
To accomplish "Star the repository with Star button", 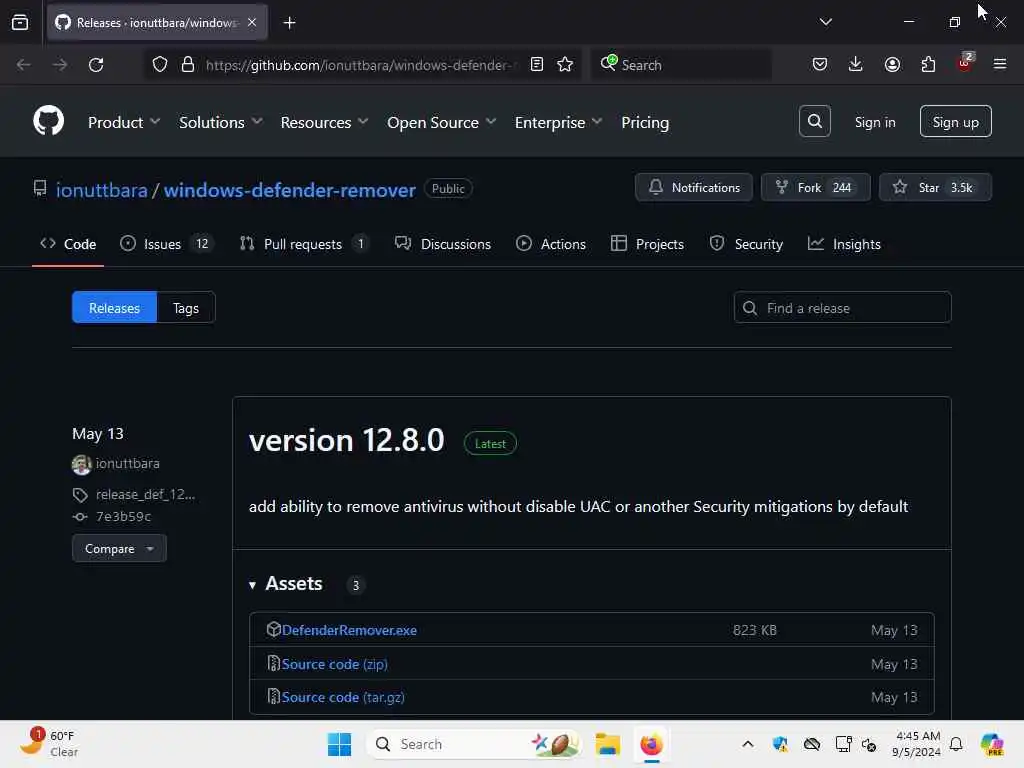I will click(935, 187).
